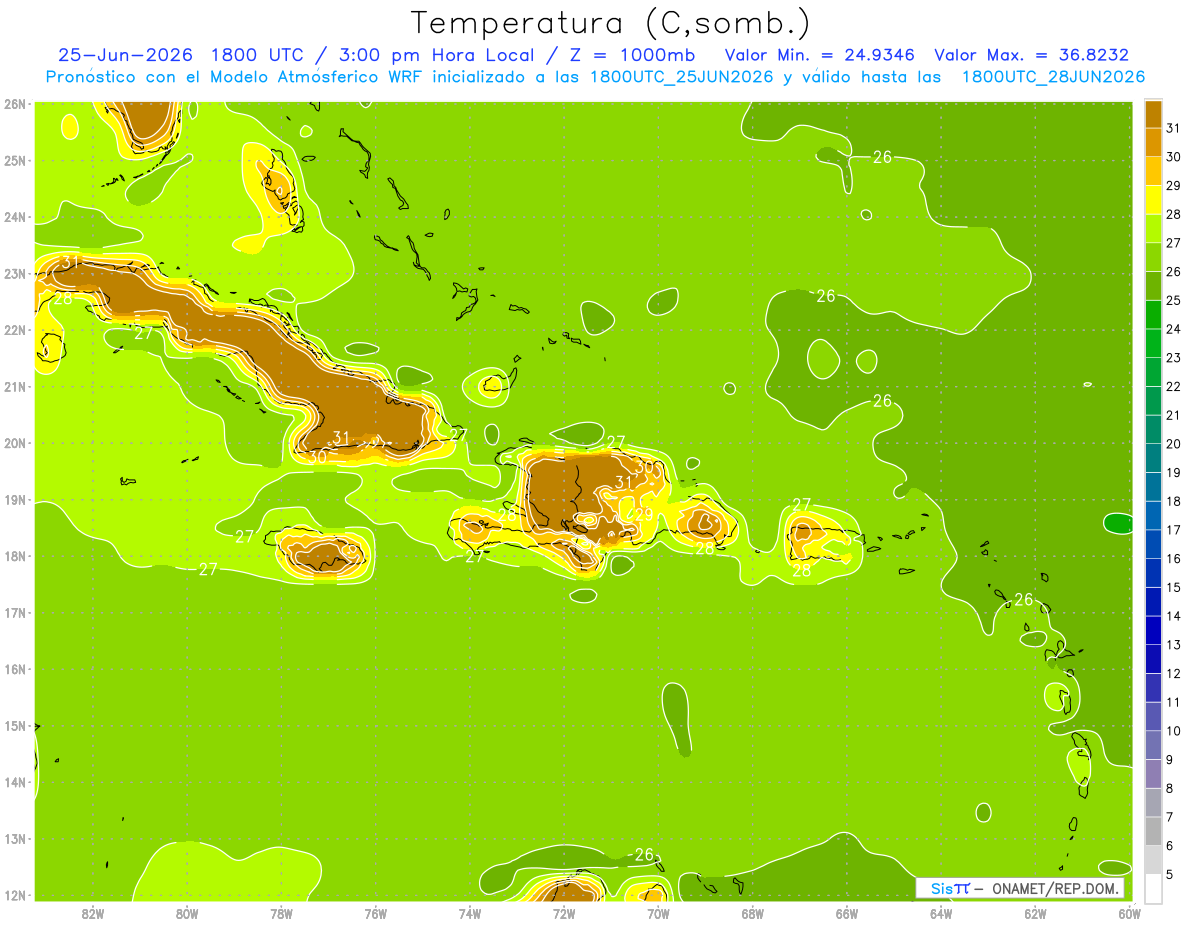Click the '82W' longitude axis label

click(x=93, y=913)
